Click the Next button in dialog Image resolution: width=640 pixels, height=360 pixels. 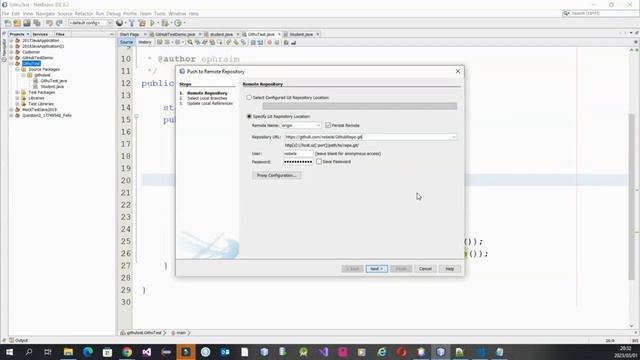pyautogui.click(x=376, y=269)
